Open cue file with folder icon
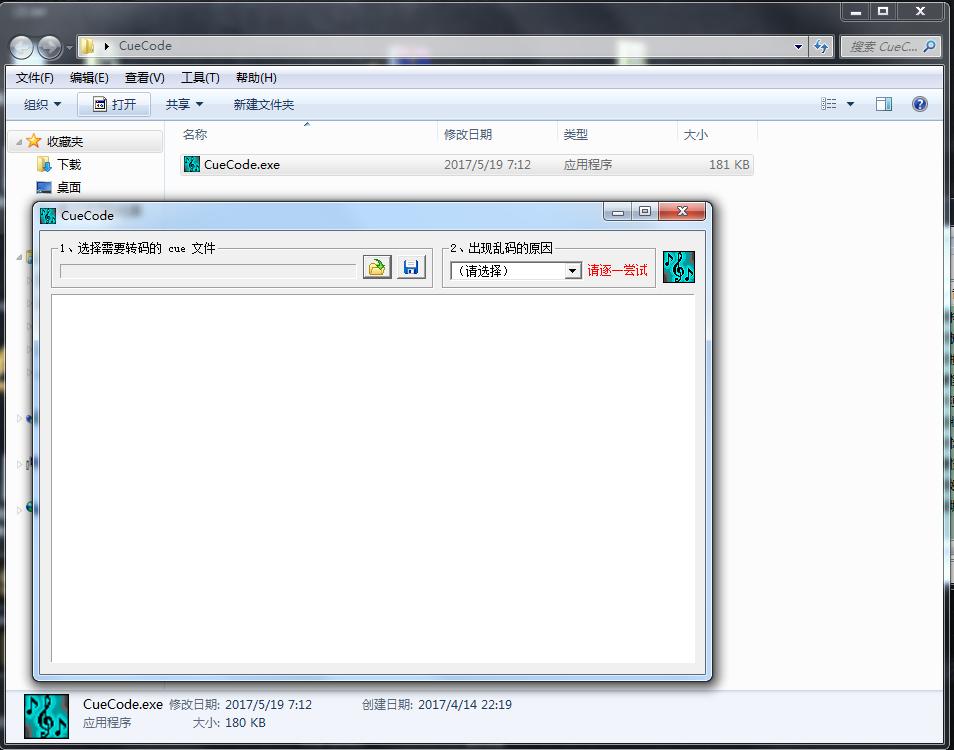The width and height of the screenshot is (954, 750). click(x=377, y=267)
